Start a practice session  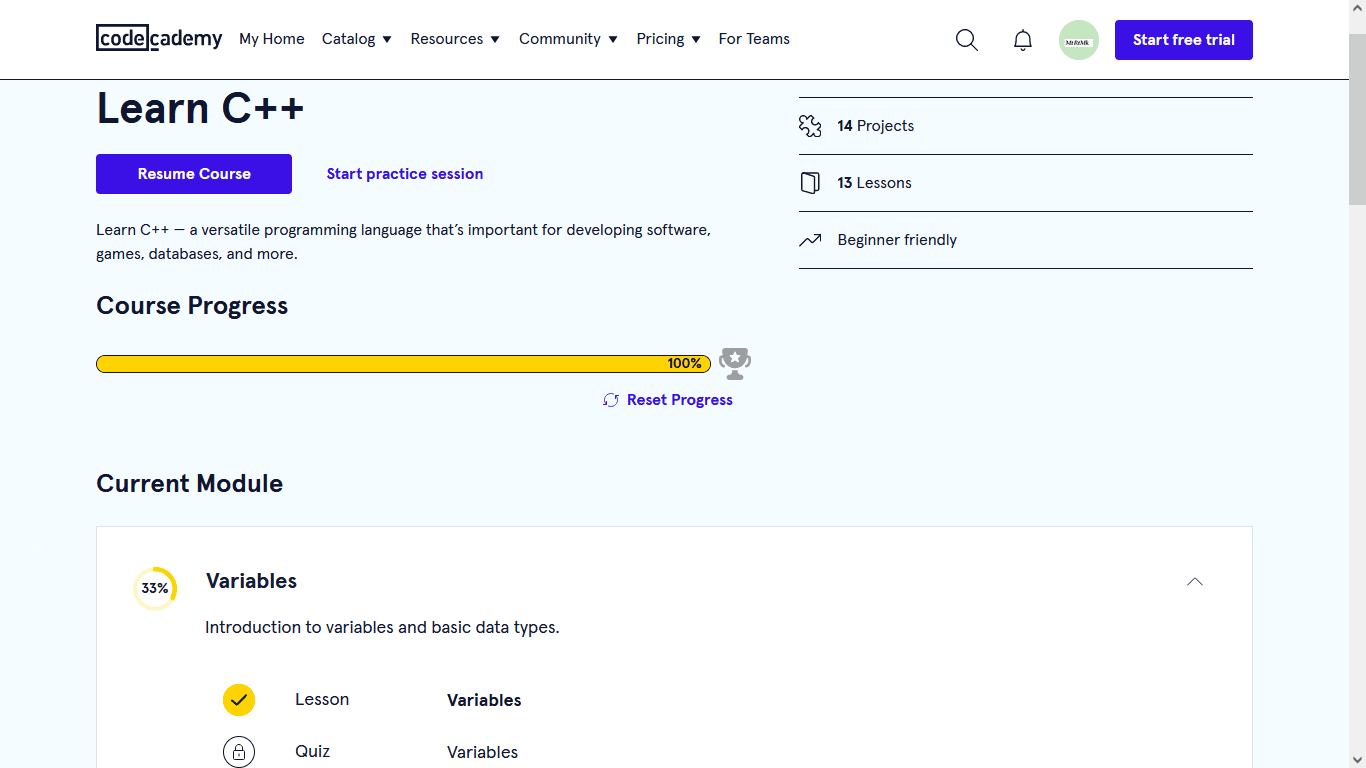405,174
